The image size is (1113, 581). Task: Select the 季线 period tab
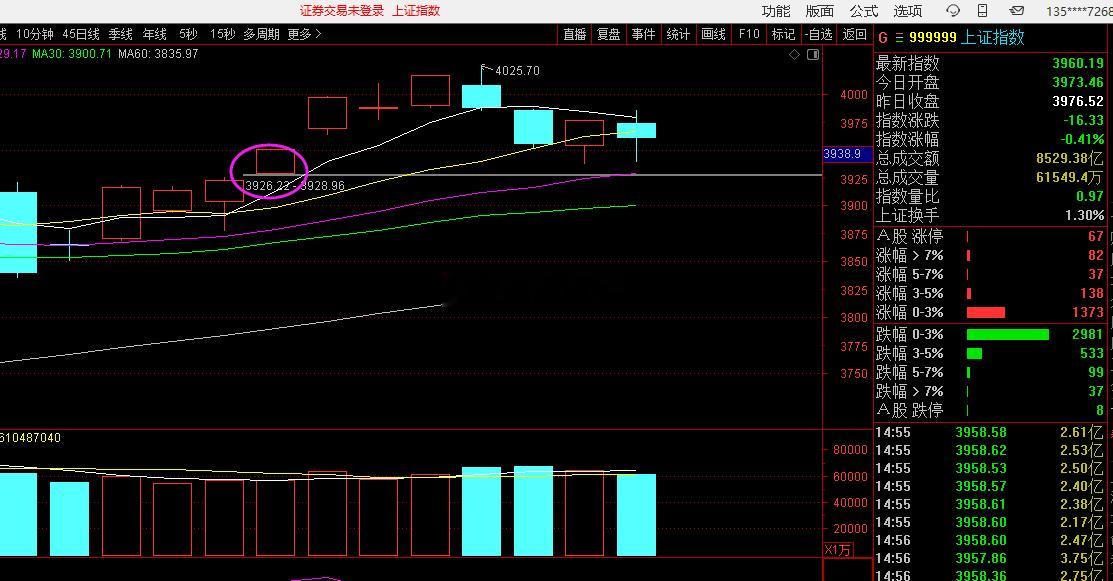[x=121, y=33]
